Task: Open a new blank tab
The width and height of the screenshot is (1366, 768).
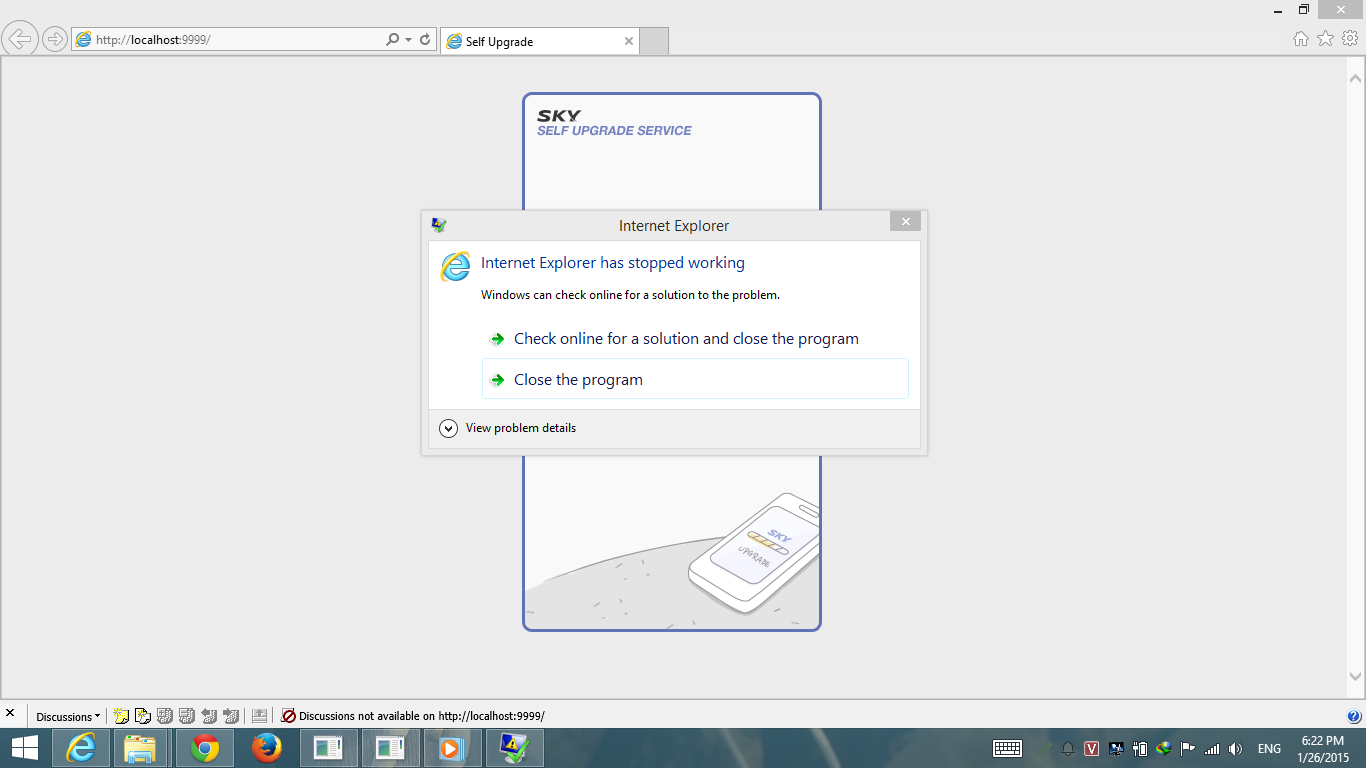Action: pos(653,41)
